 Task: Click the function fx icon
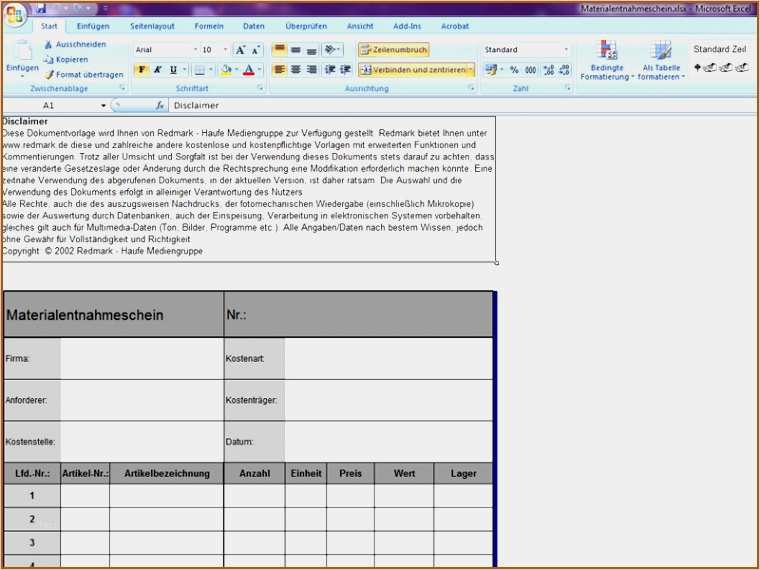coord(160,105)
